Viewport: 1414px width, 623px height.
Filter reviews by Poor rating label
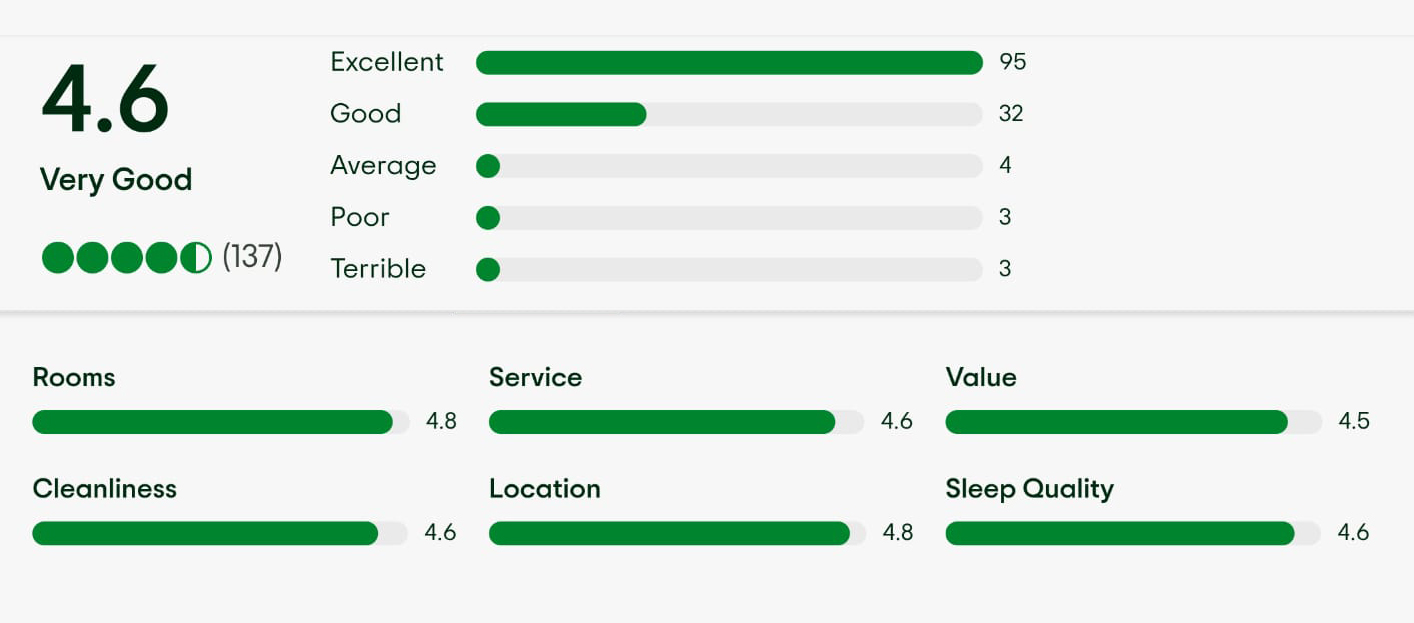click(360, 218)
